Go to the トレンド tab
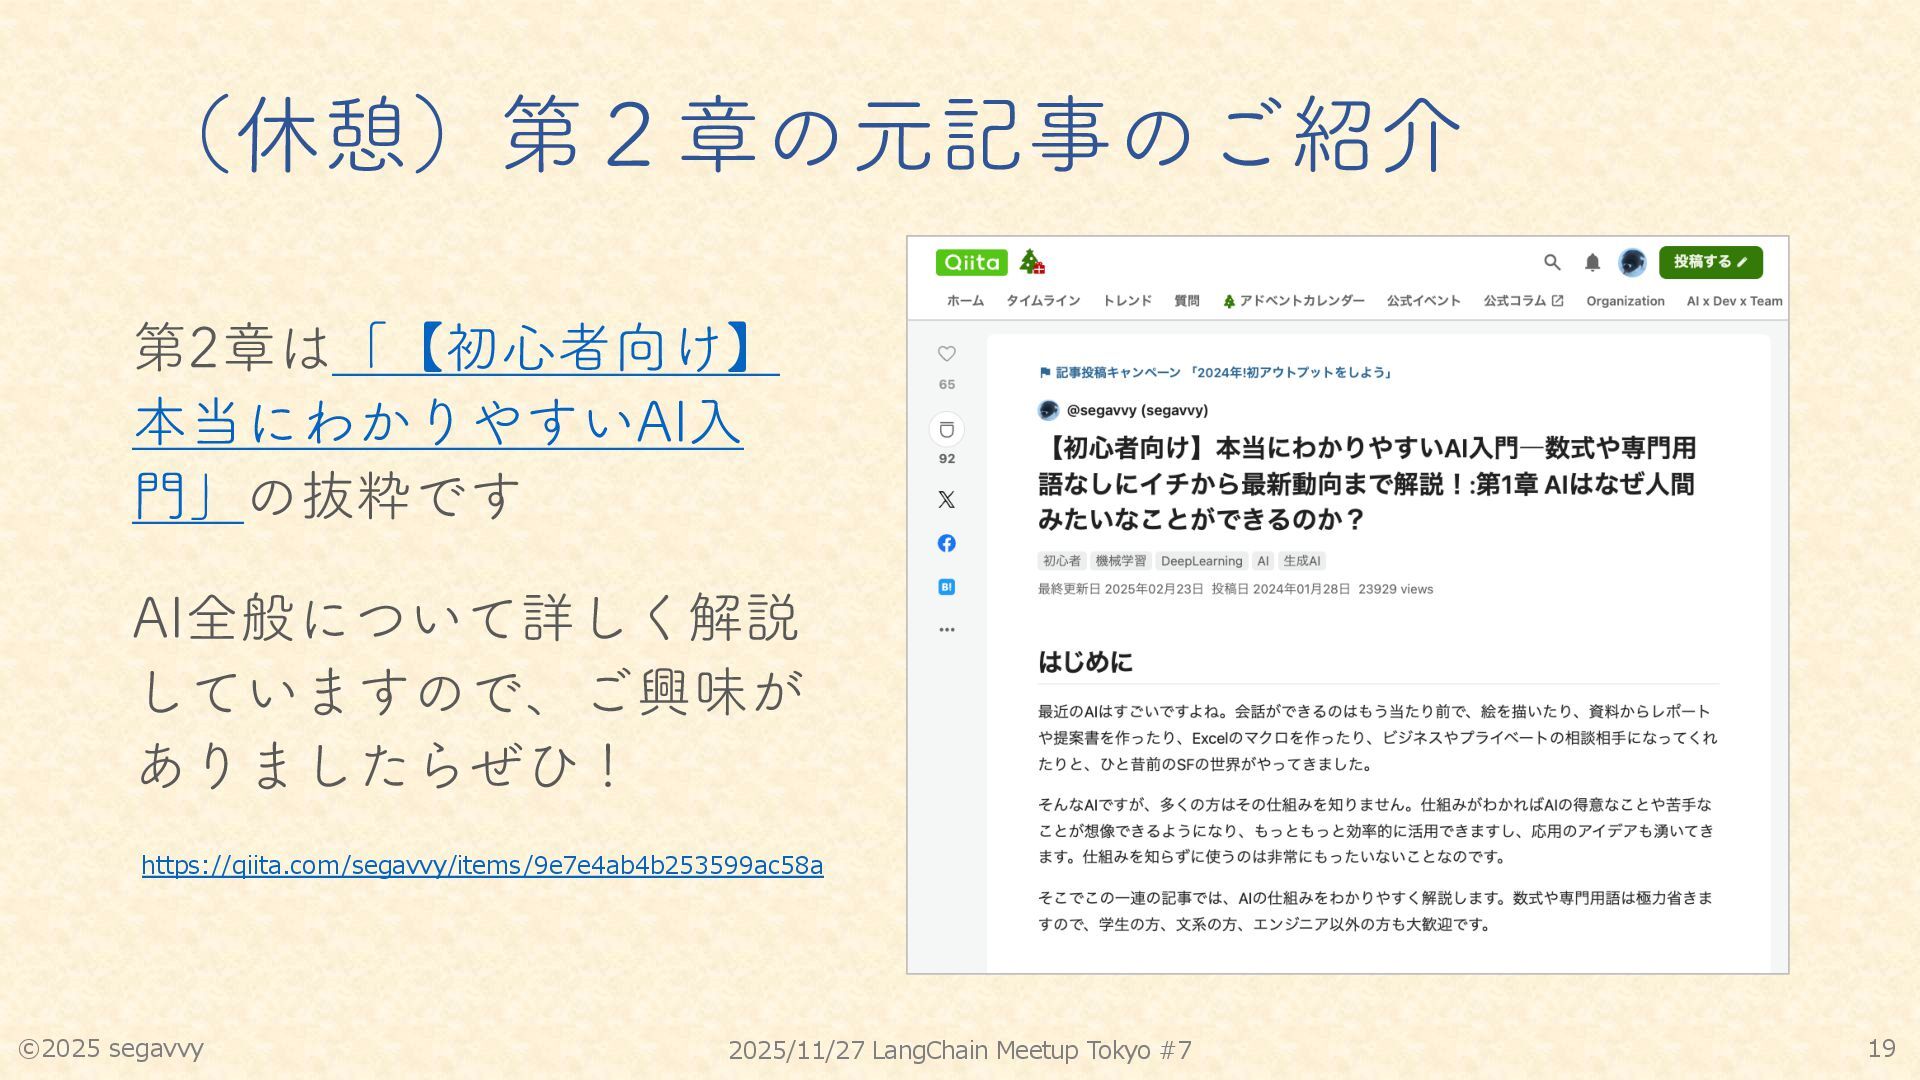This screenshot has width=1920, height=1080. tap(1127, 301)
